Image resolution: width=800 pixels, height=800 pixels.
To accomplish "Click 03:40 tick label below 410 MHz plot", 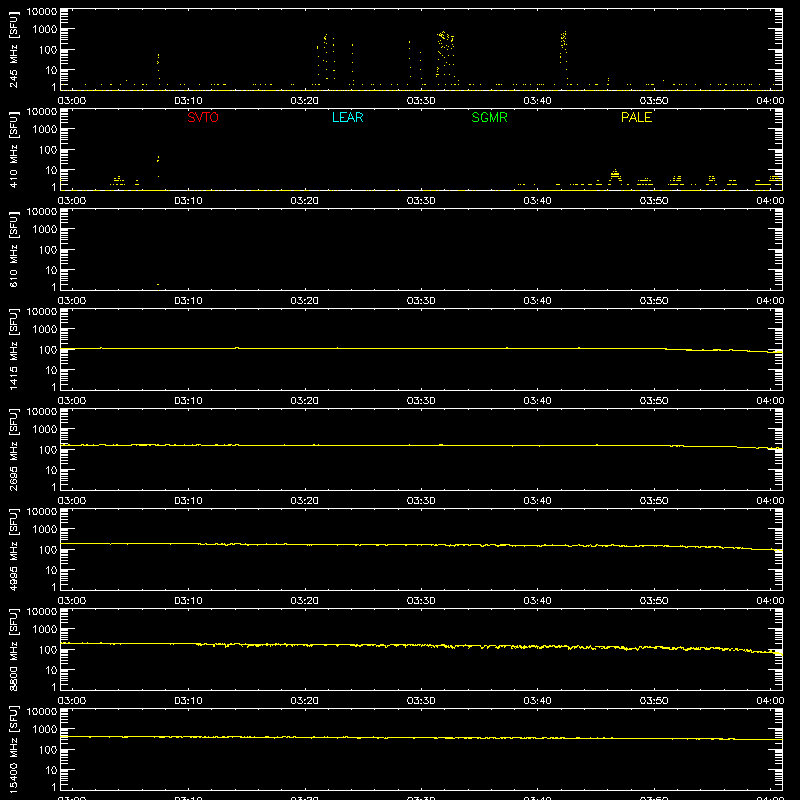I will (537, 201).
